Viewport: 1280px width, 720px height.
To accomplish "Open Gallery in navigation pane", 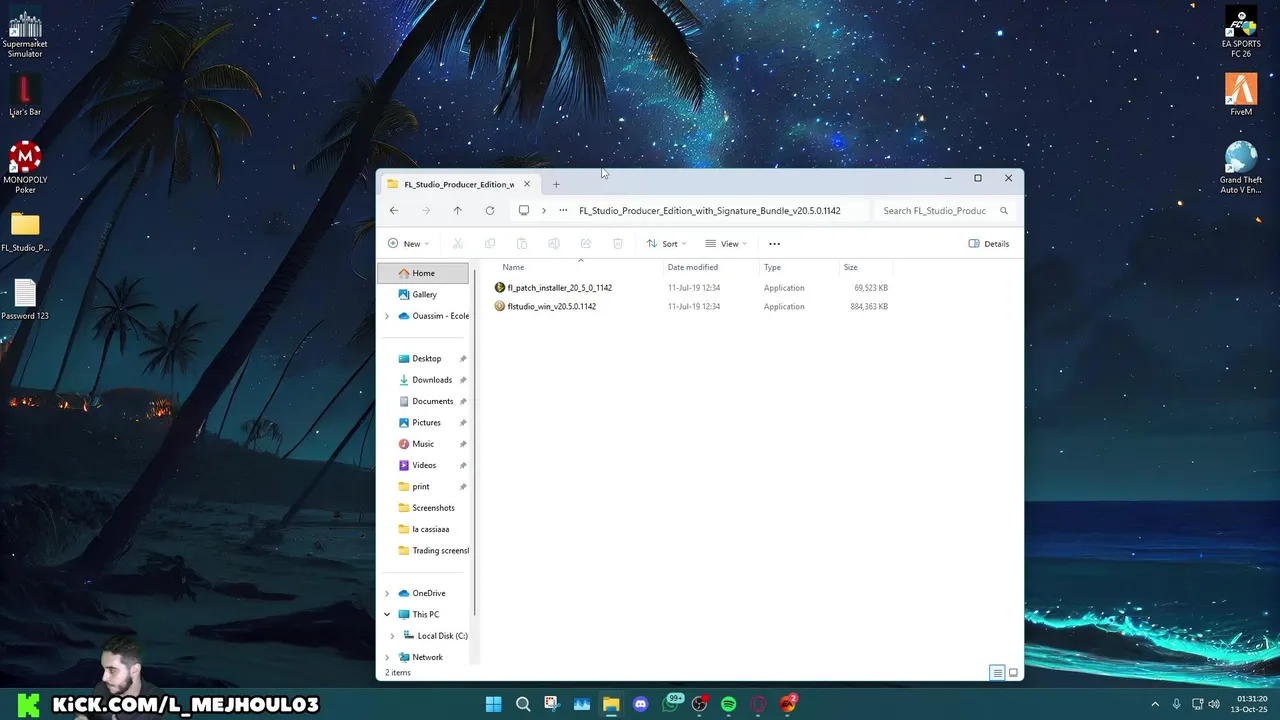I will [424, 295].
